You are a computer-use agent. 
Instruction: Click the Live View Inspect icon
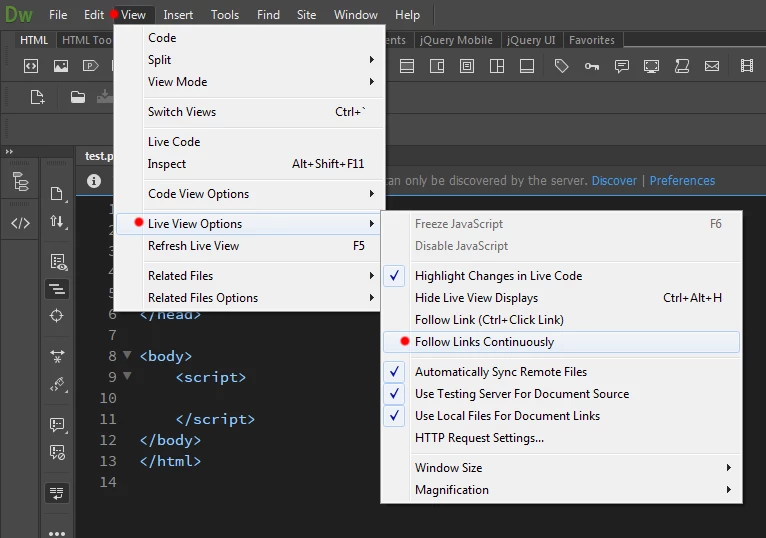(58, 262)
